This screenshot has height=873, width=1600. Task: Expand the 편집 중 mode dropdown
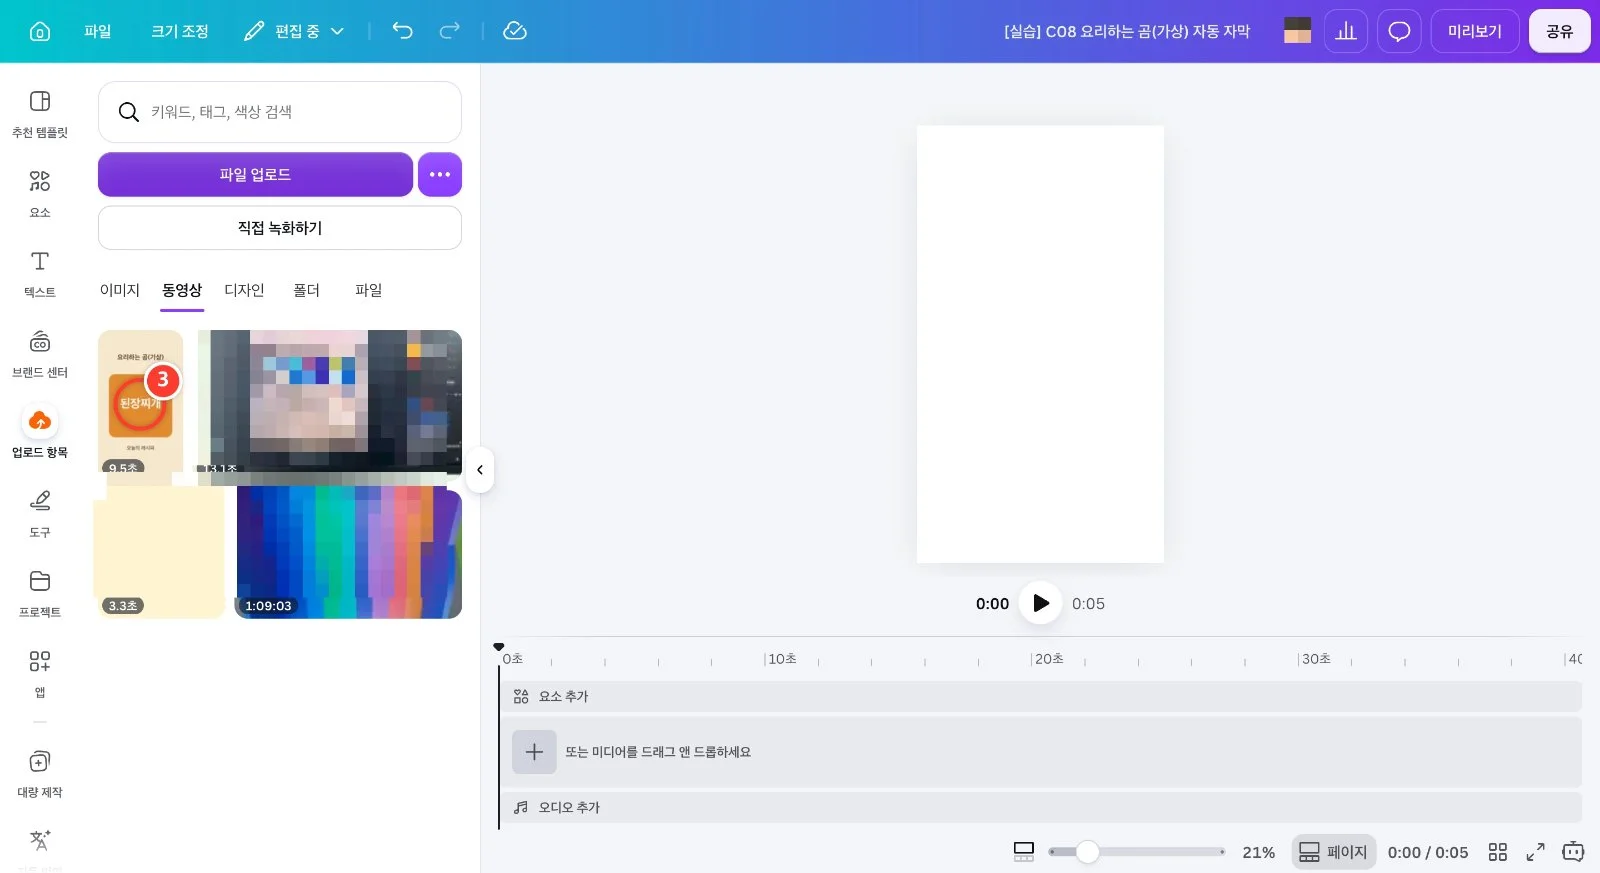[x=294, y=31]
